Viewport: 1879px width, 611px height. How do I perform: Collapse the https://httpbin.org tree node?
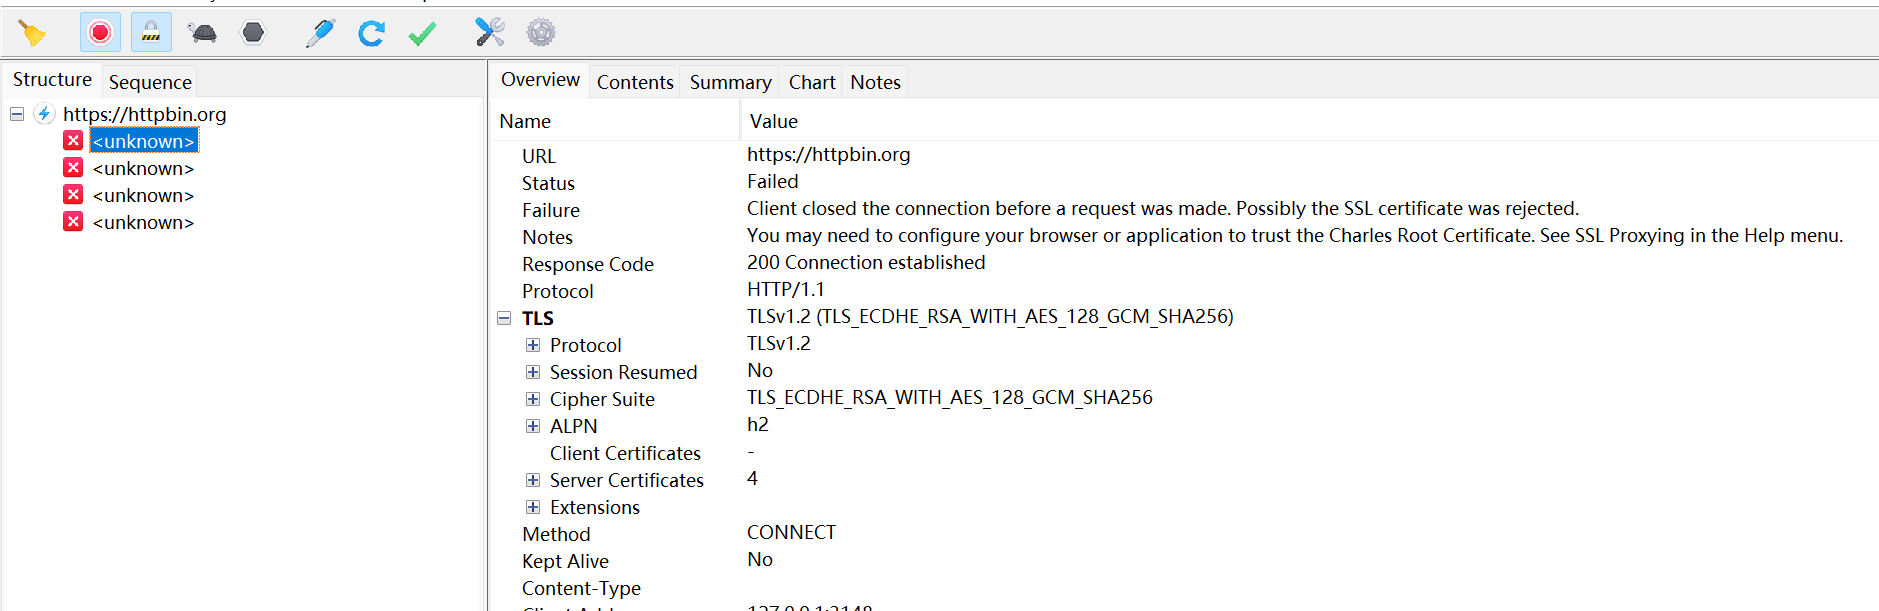point(17,114)
